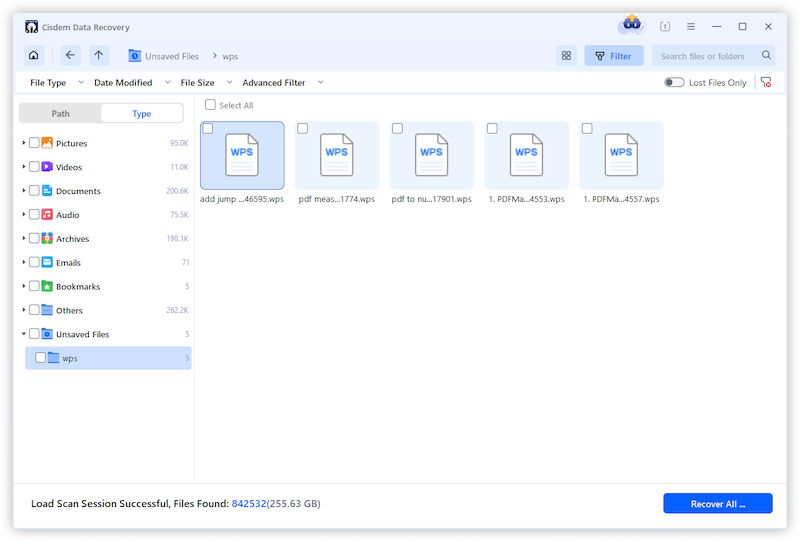Expand the Others tree node arrow
This screenshot has width=800, height=542.
[x=23, y=310]
